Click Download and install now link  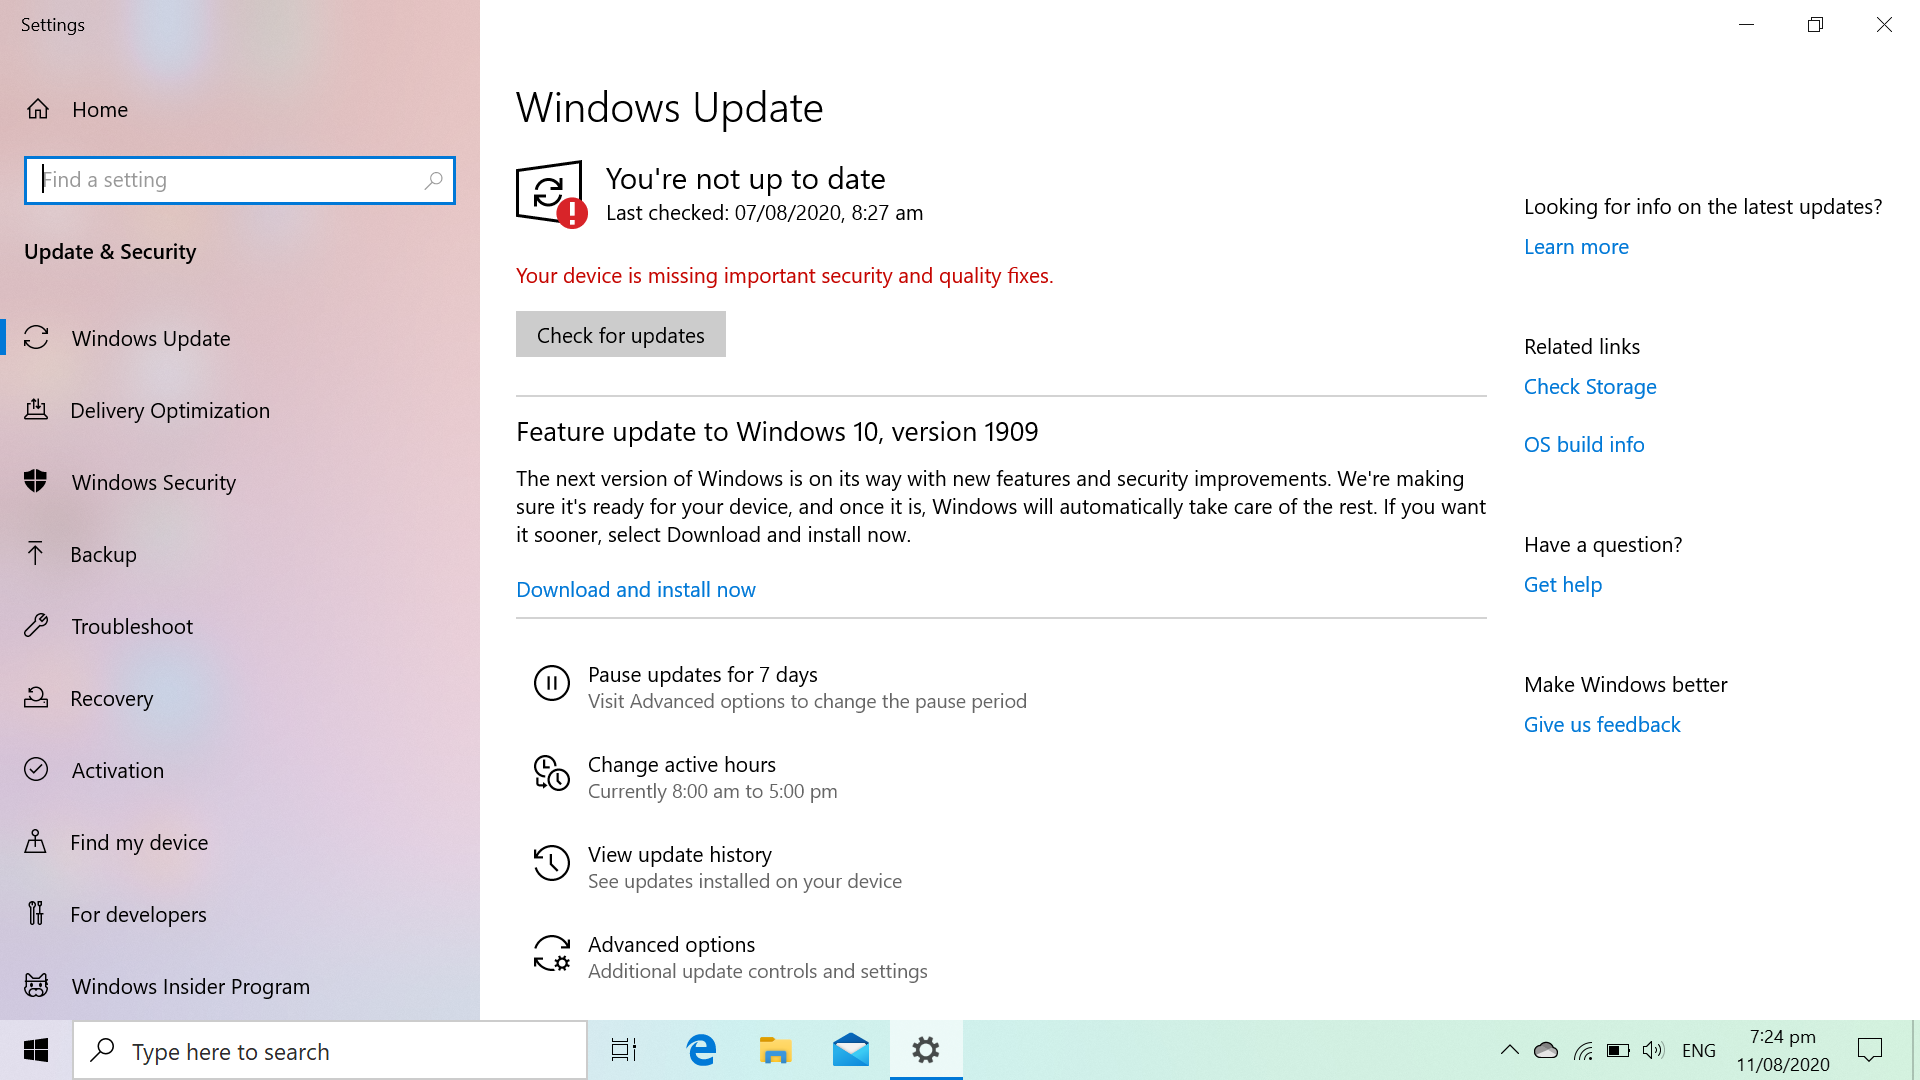pyautogui.click(x=636, y=590)
